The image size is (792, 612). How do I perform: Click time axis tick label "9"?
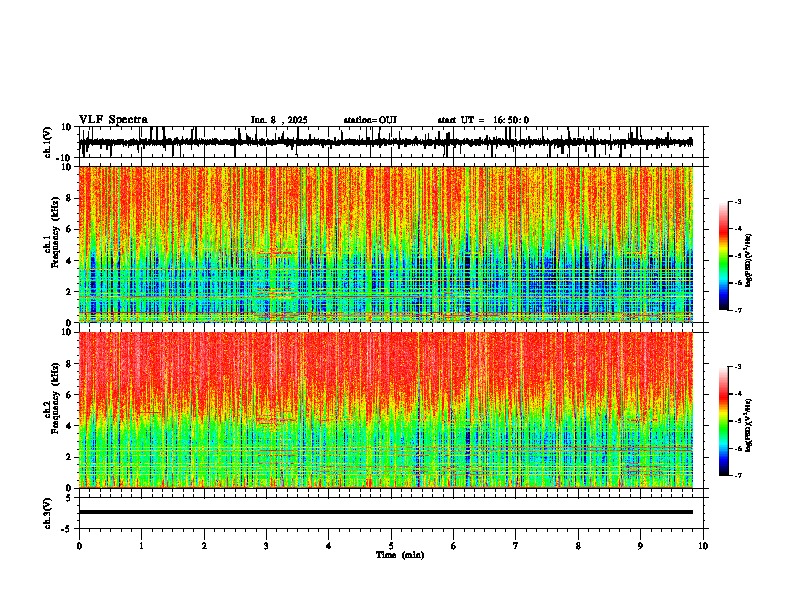[640, 546]
